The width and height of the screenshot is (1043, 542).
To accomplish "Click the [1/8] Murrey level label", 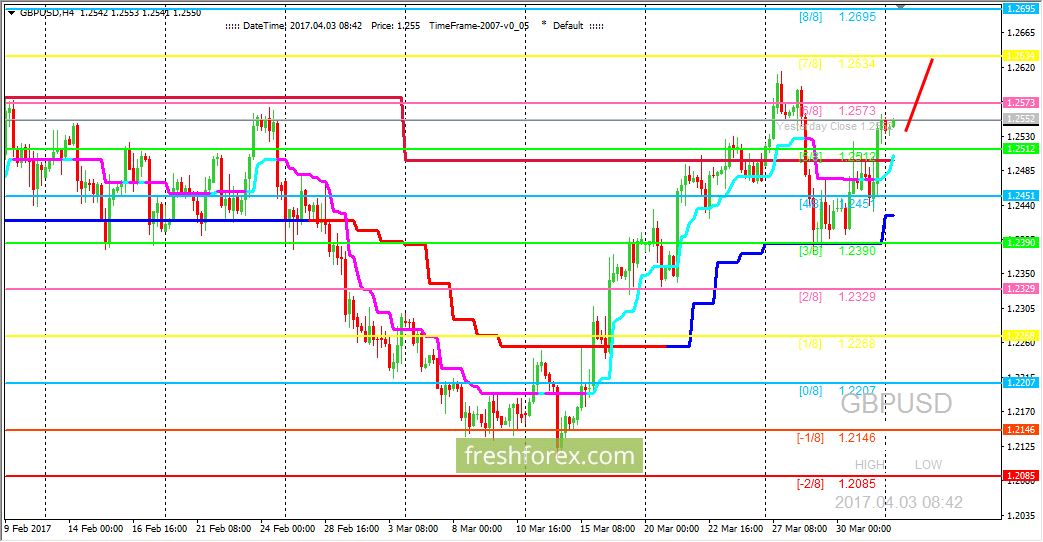I will tap(810, 344).
